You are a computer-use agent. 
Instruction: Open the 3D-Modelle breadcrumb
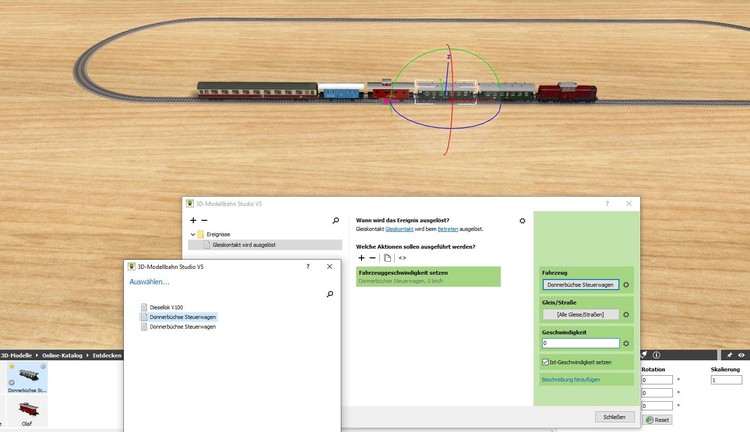16,355
